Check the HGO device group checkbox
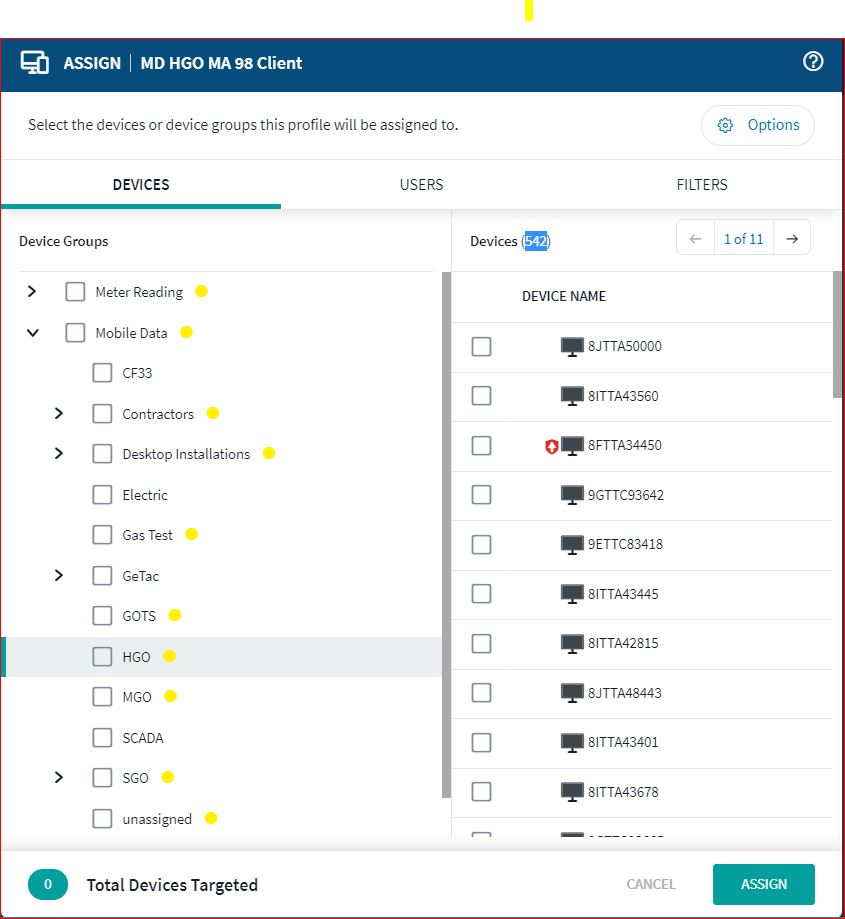845x919 pixels. click(102, 657)
